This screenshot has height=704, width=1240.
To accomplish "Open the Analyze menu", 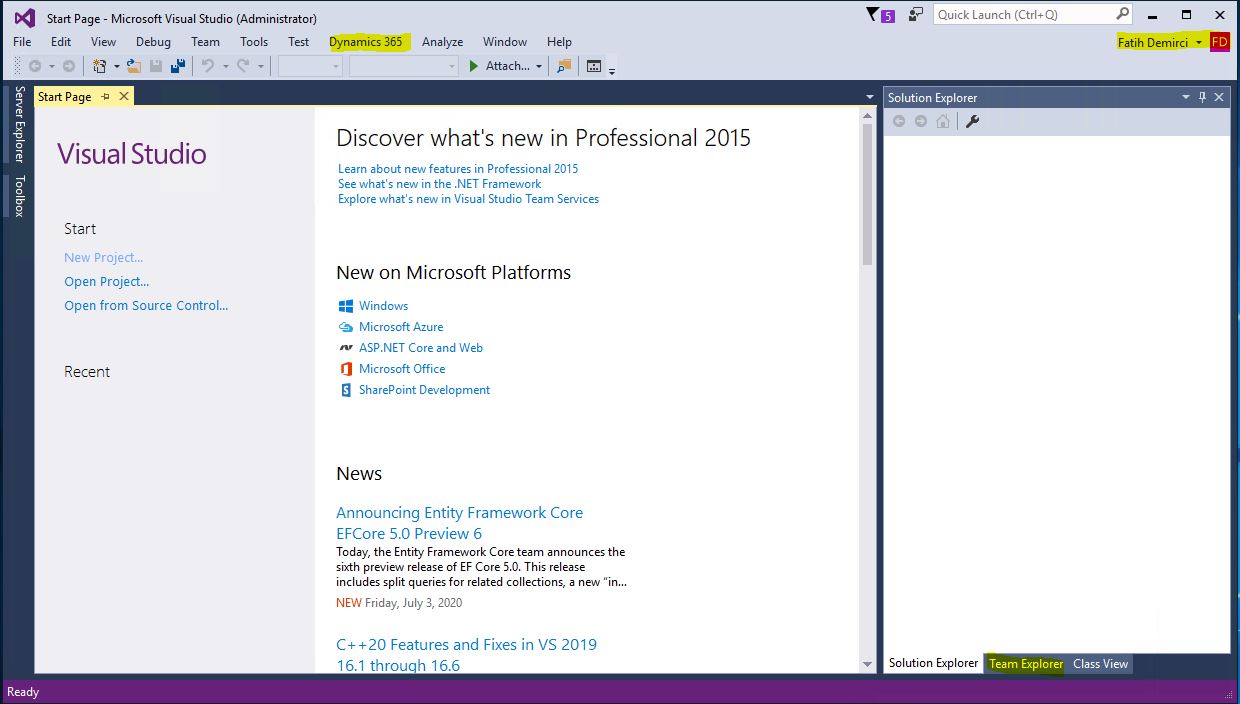I will coord(442,42).
